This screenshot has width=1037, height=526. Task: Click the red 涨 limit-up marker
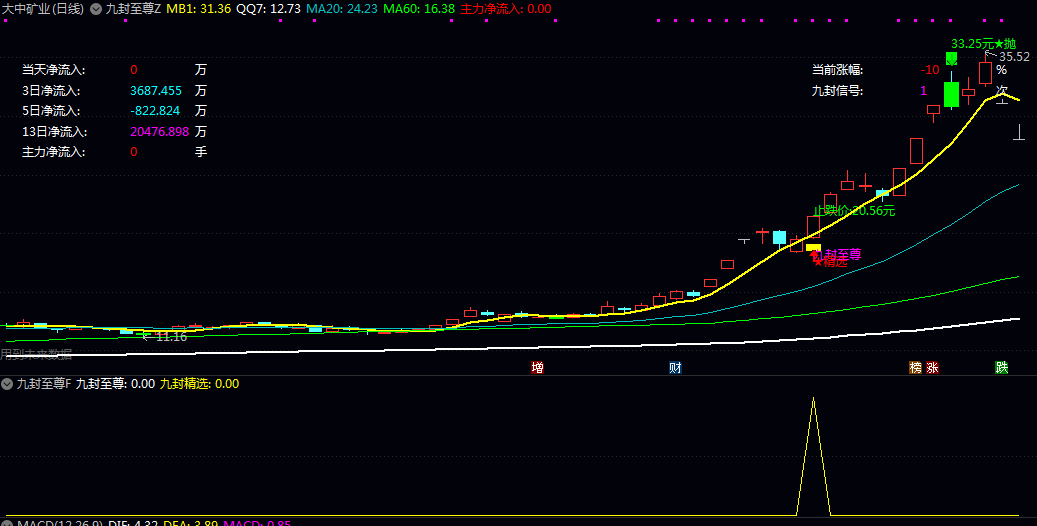point(932,367)
